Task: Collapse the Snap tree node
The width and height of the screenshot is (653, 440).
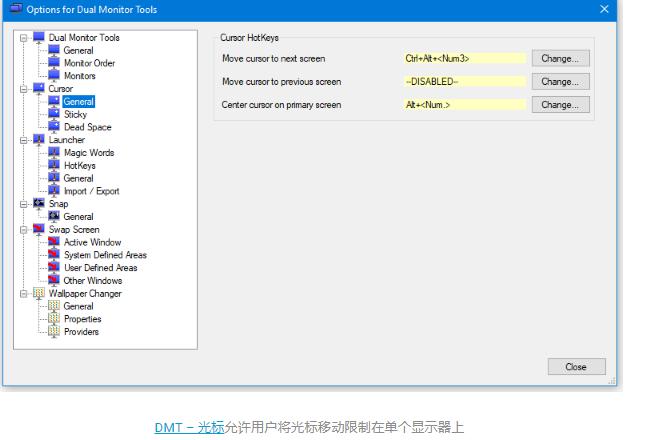Action: (x=24, y=204)
